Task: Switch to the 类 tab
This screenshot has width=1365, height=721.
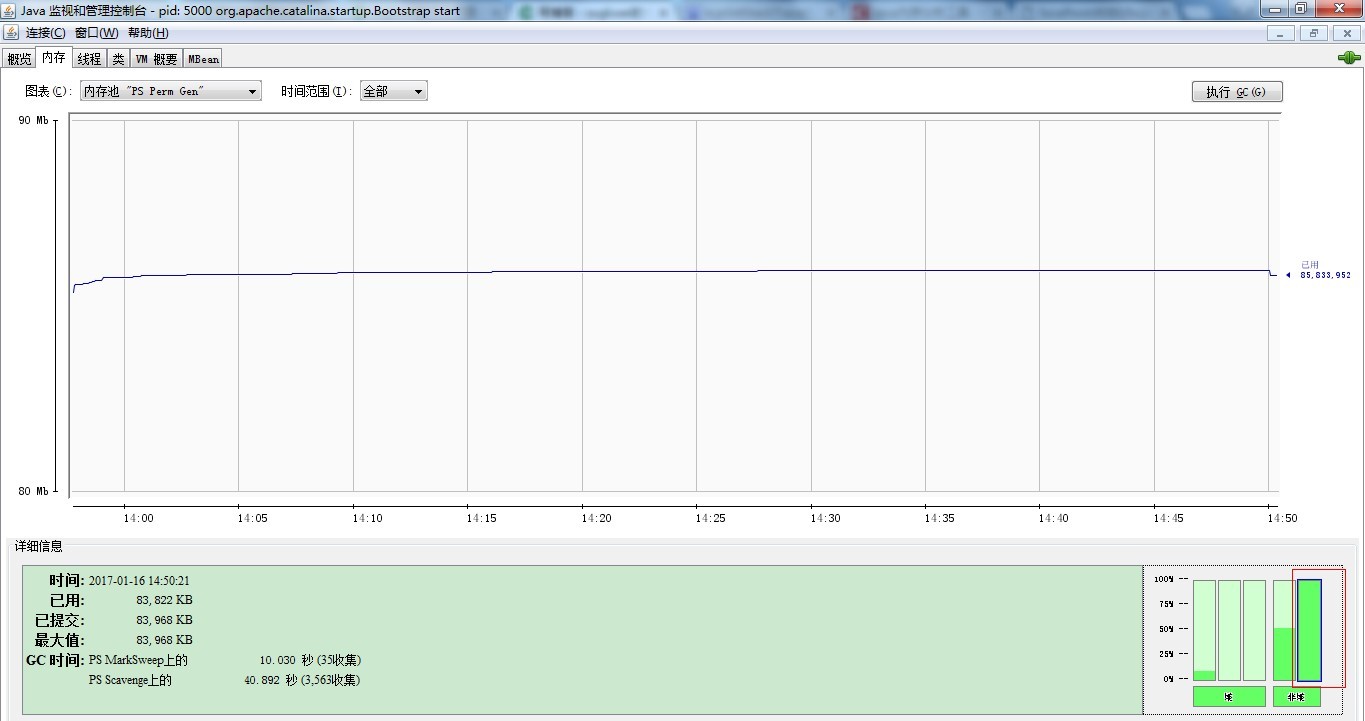Action: tap(118, 58)
